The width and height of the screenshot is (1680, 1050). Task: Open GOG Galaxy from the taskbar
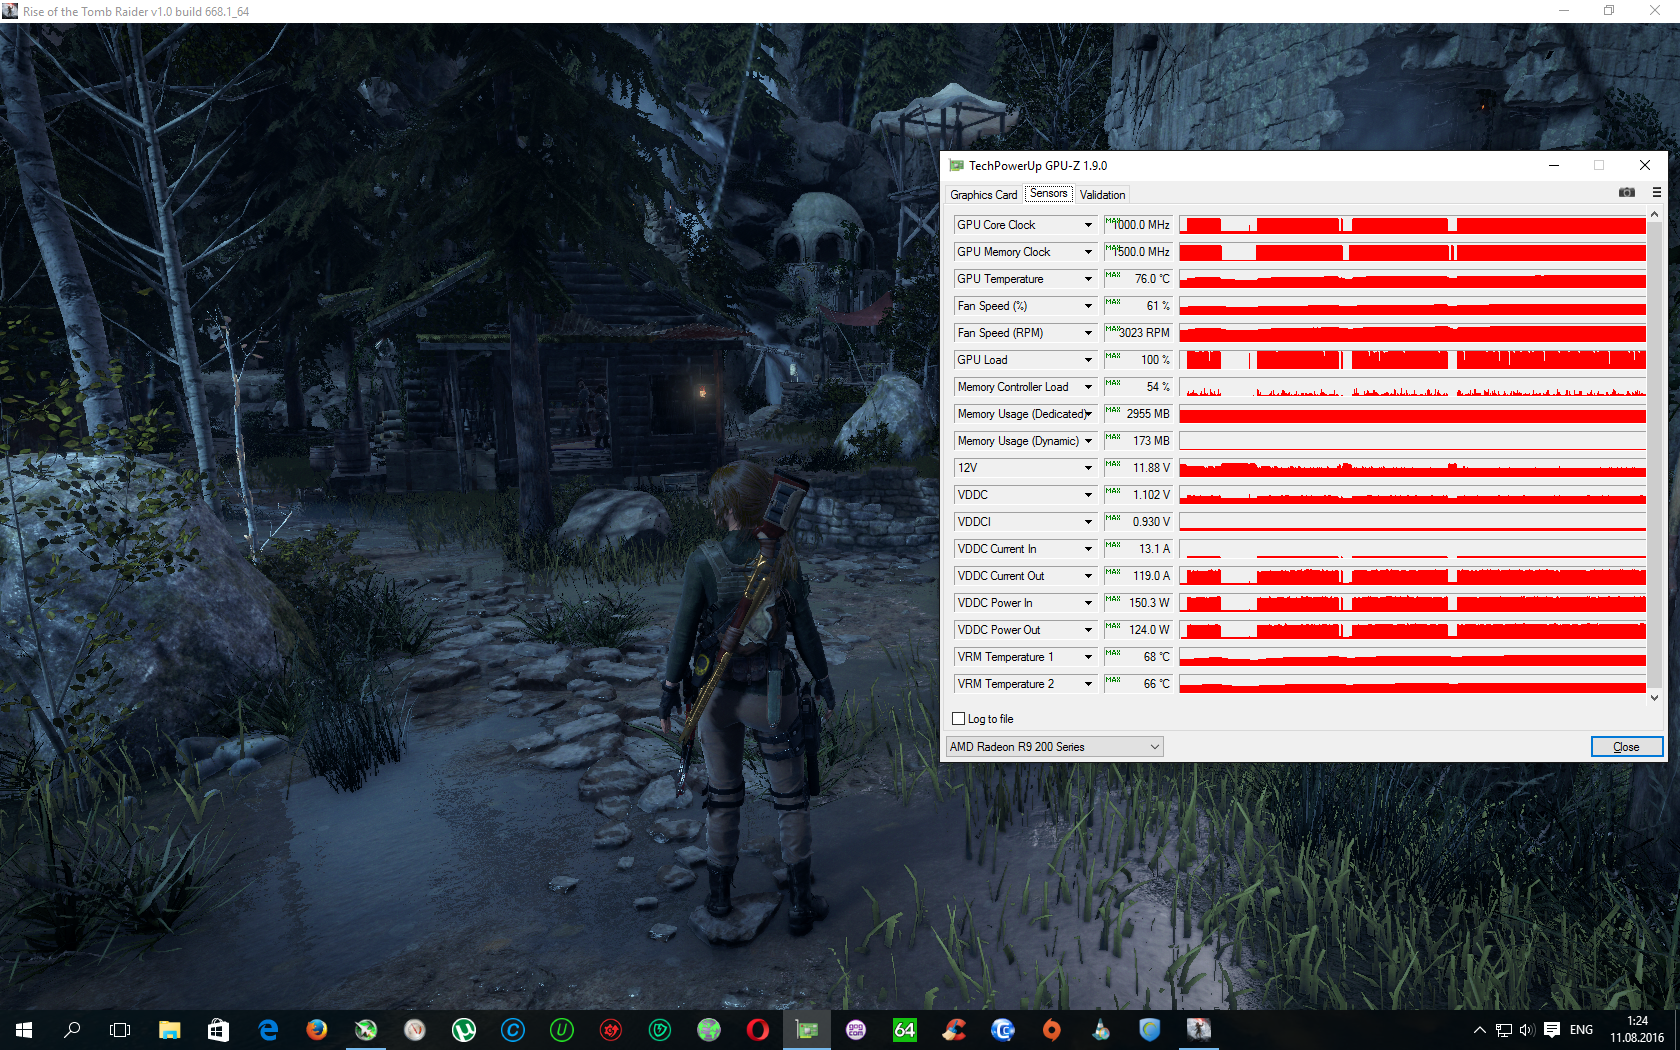[856, 1029]
